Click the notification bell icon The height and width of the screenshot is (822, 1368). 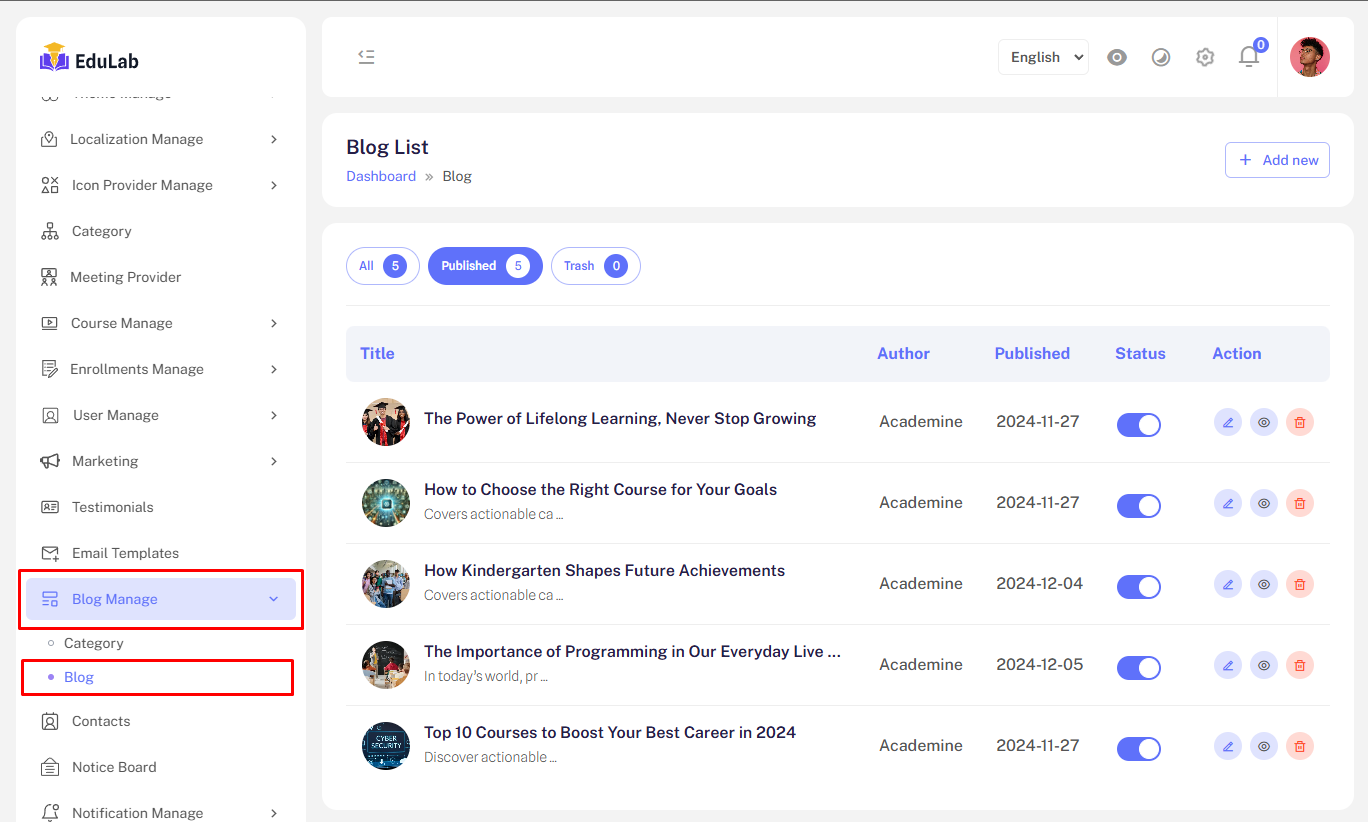click(x=1249, y=57)
